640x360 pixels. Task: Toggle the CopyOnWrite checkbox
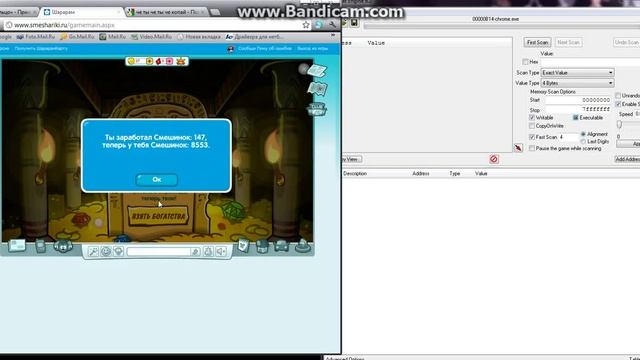532,126
